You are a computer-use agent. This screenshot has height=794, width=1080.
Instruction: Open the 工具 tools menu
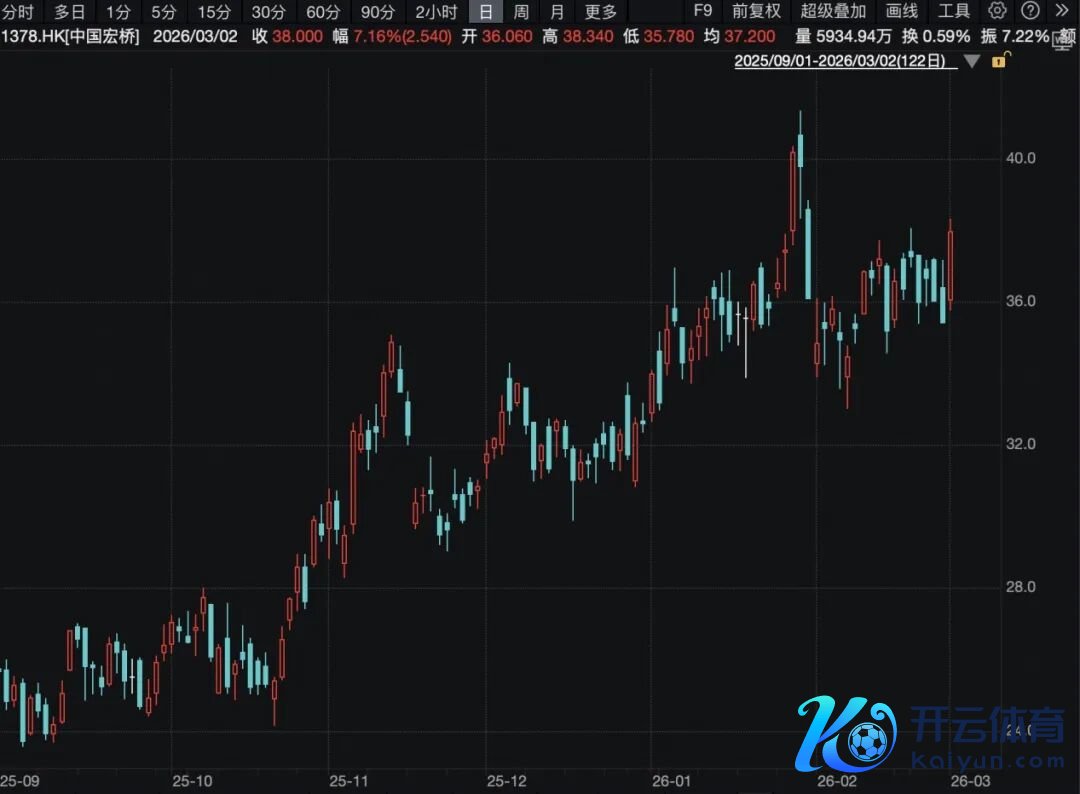(x=954, y=11)
